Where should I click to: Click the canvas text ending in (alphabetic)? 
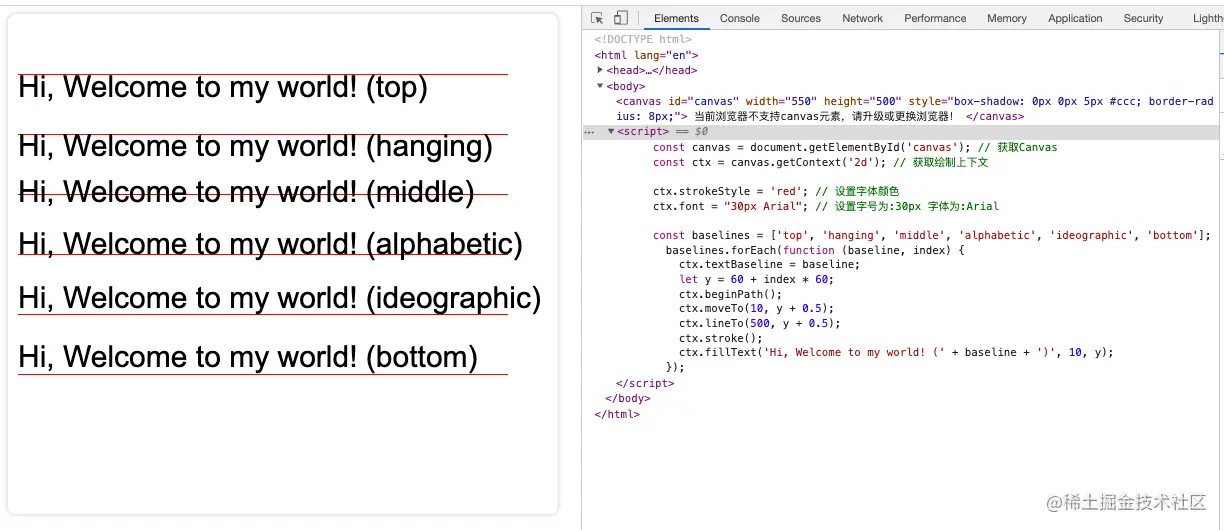pyautogui.click(x=271, y=244)
